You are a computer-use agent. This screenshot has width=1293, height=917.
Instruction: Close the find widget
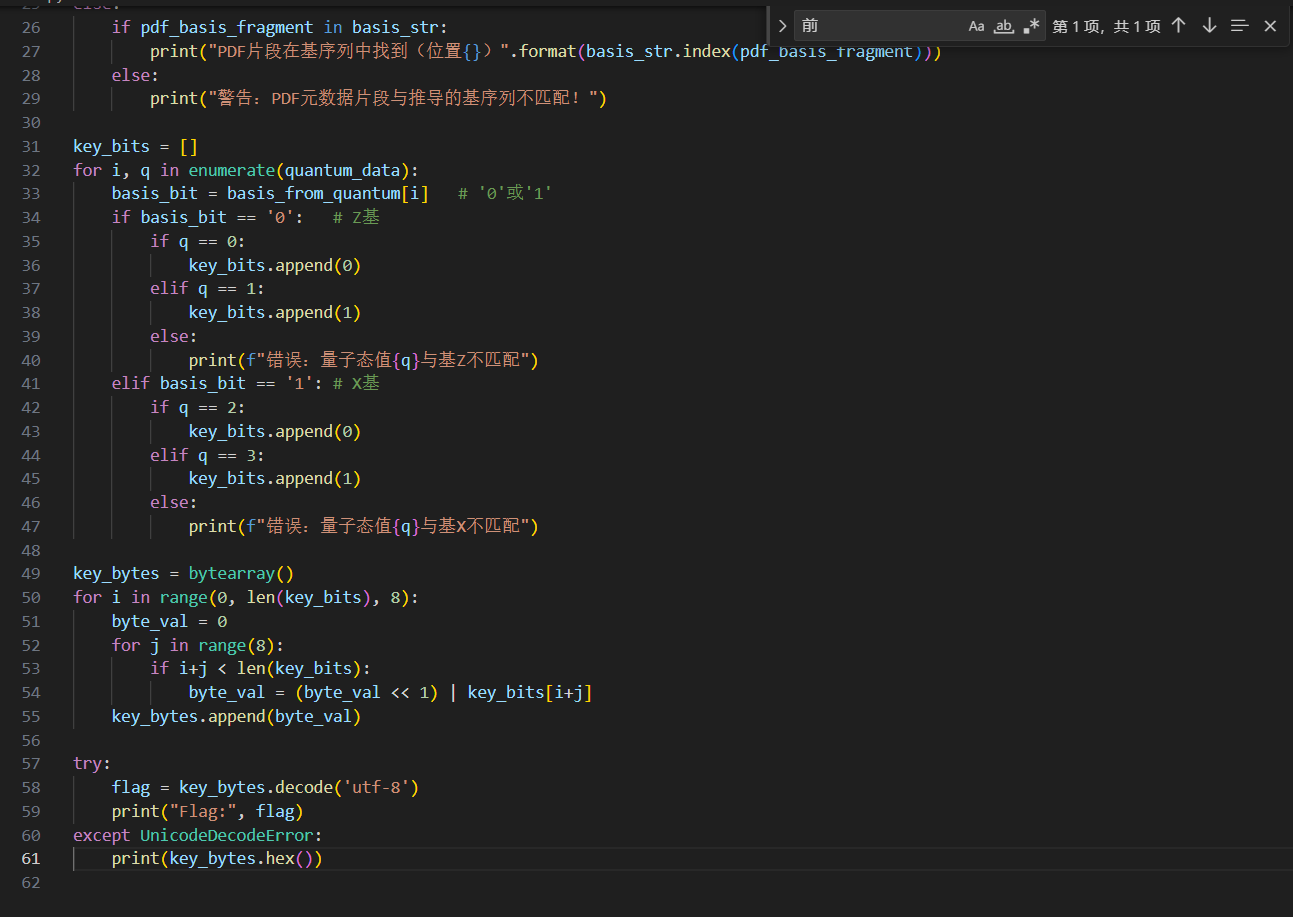1270,26
